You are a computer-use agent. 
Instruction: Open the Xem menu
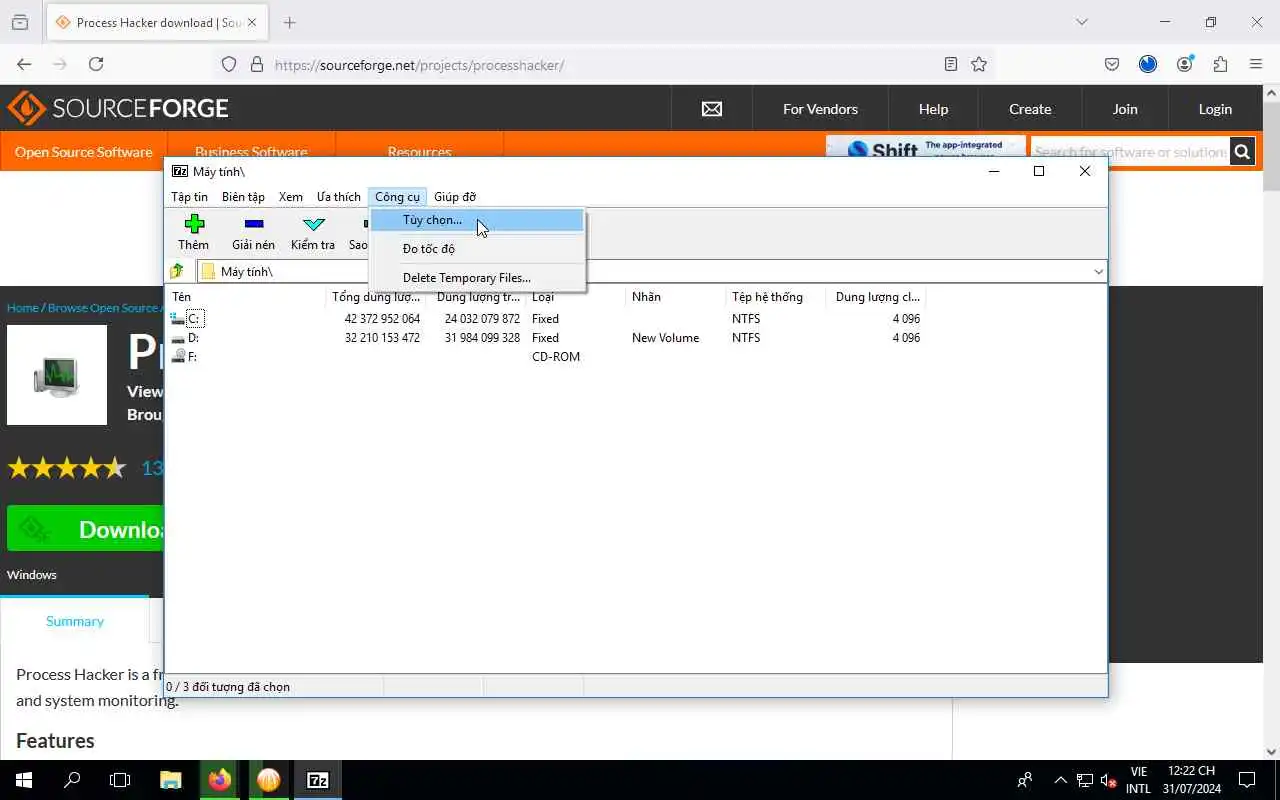tap(291, 197)
